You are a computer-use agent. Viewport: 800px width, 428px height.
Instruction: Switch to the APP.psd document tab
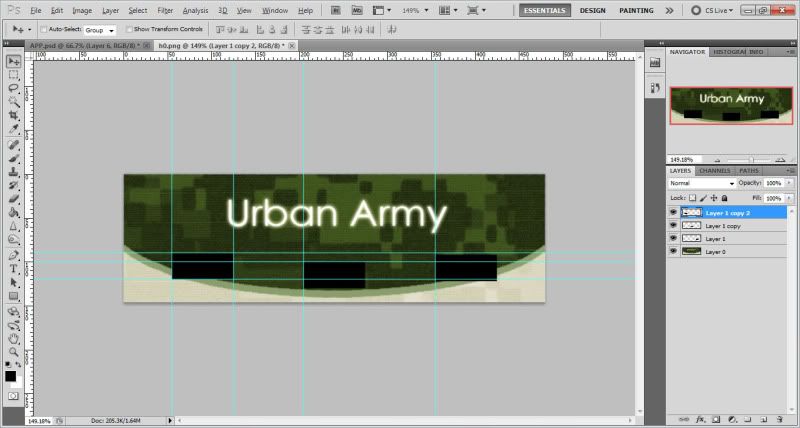[78, 46]
